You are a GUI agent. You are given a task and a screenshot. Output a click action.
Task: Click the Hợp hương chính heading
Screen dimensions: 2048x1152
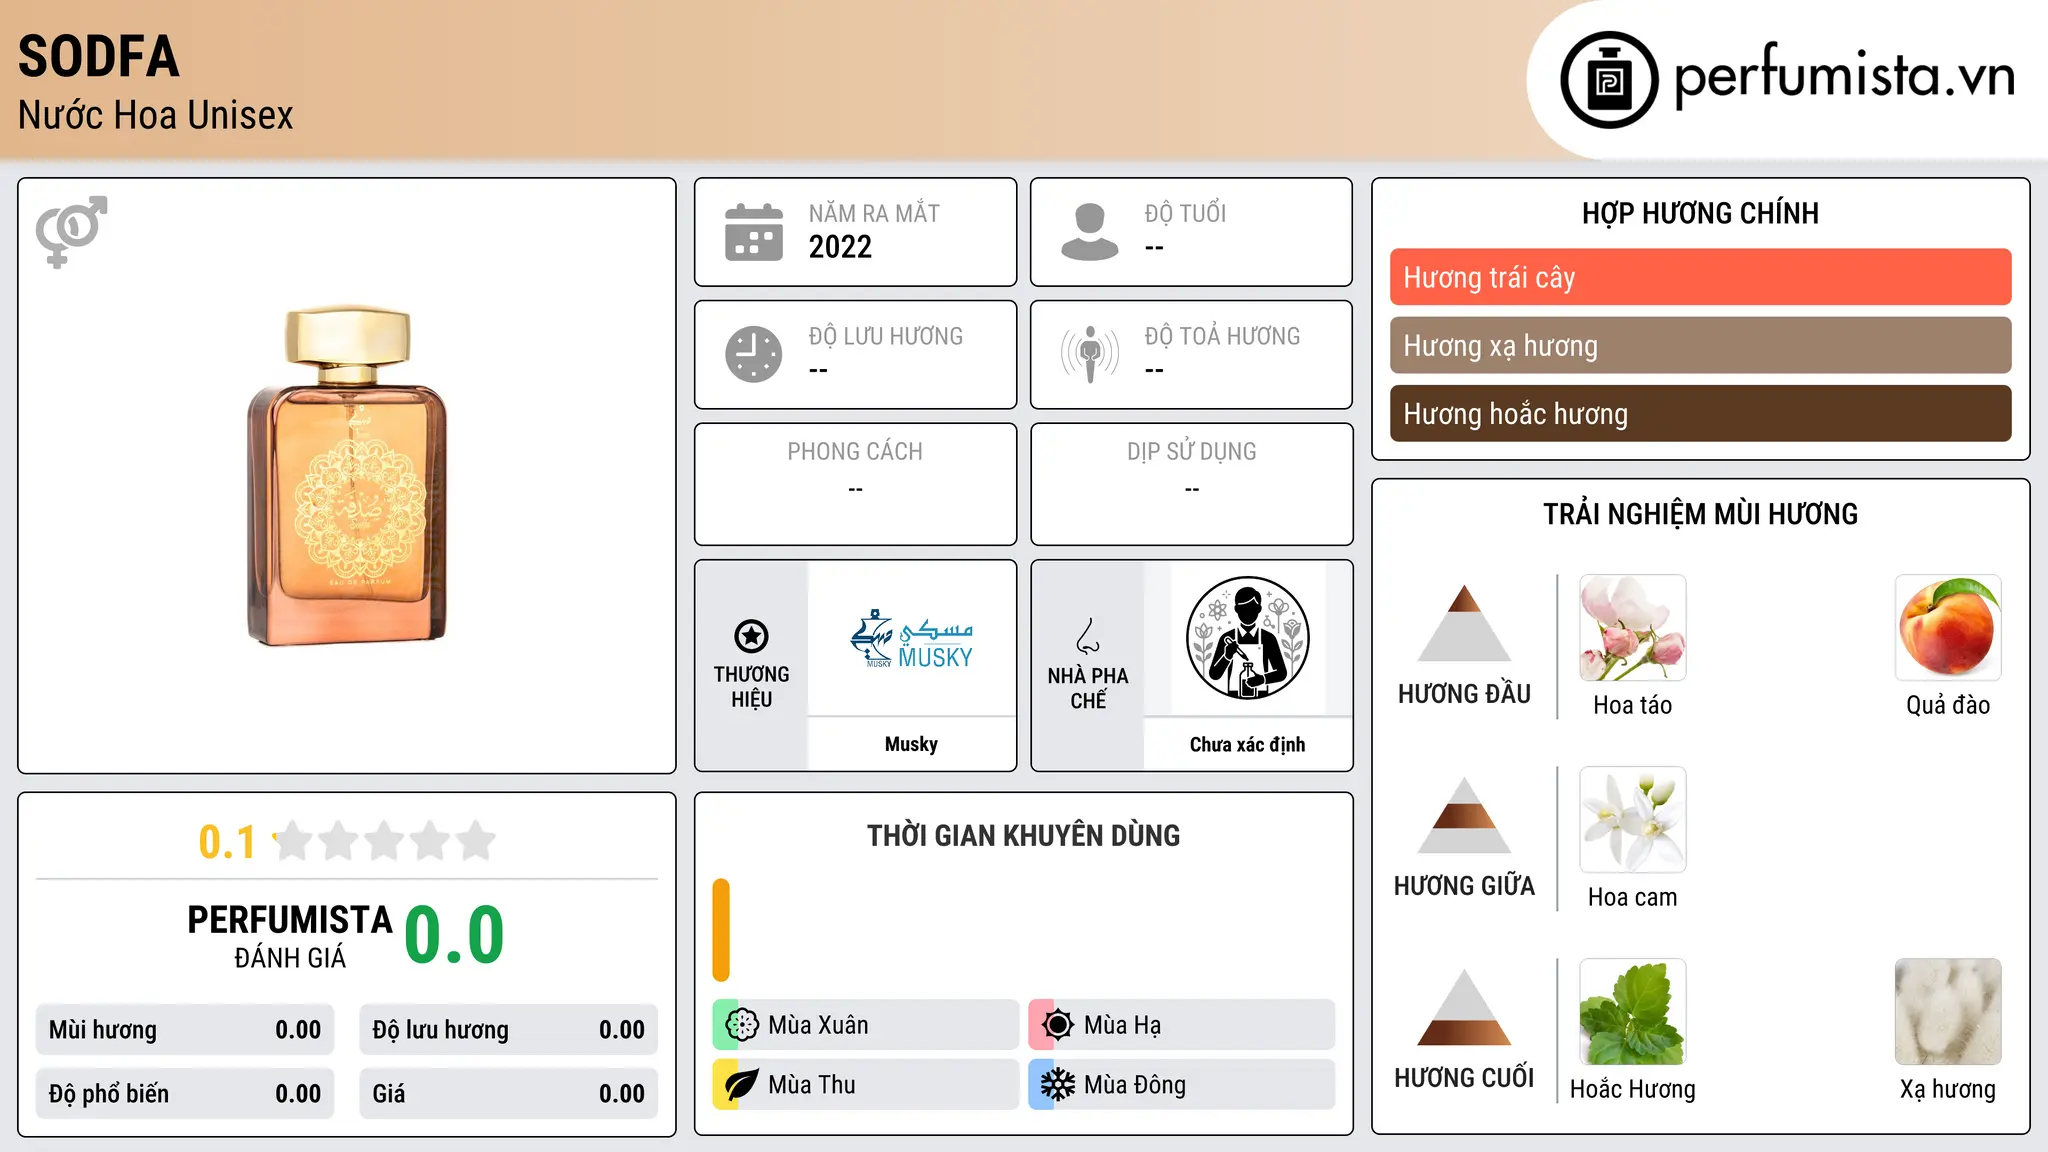point(1700,213)
